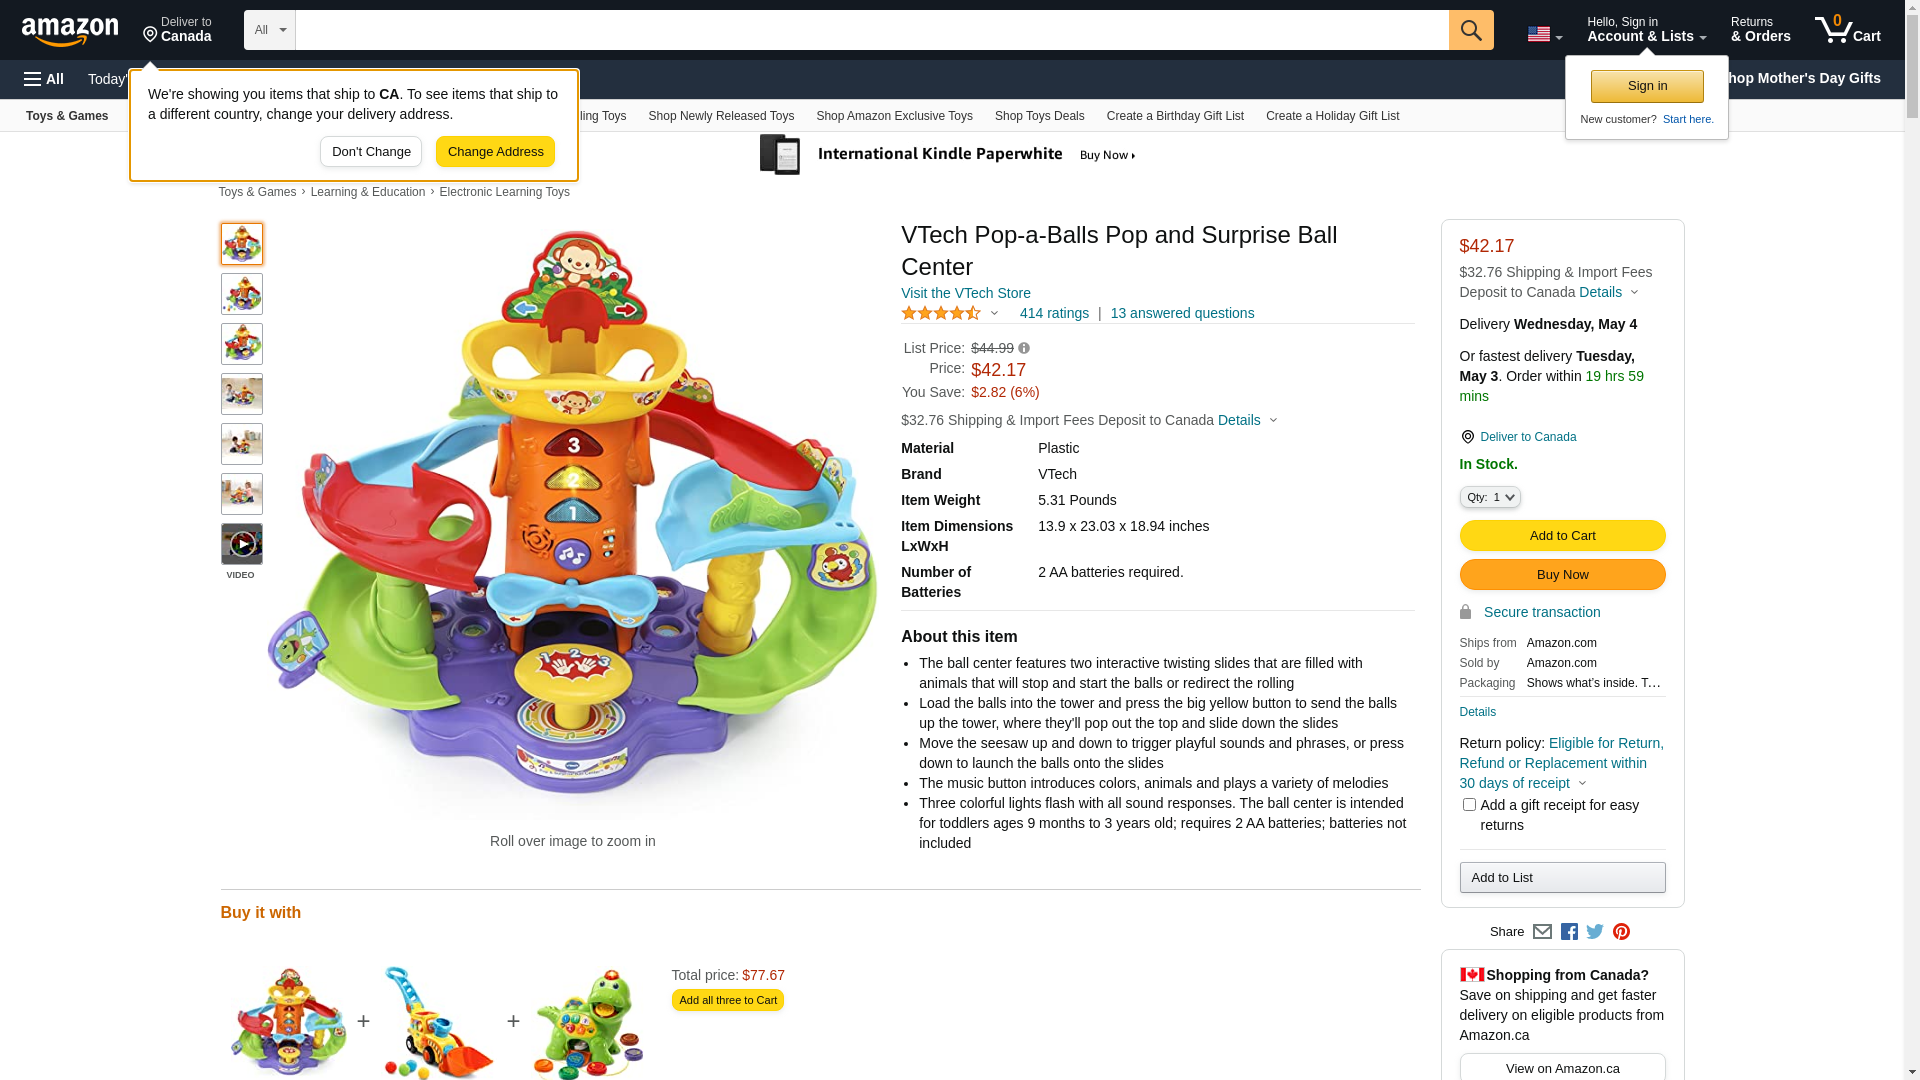Click the search magnifier button

coord(1470,30)
